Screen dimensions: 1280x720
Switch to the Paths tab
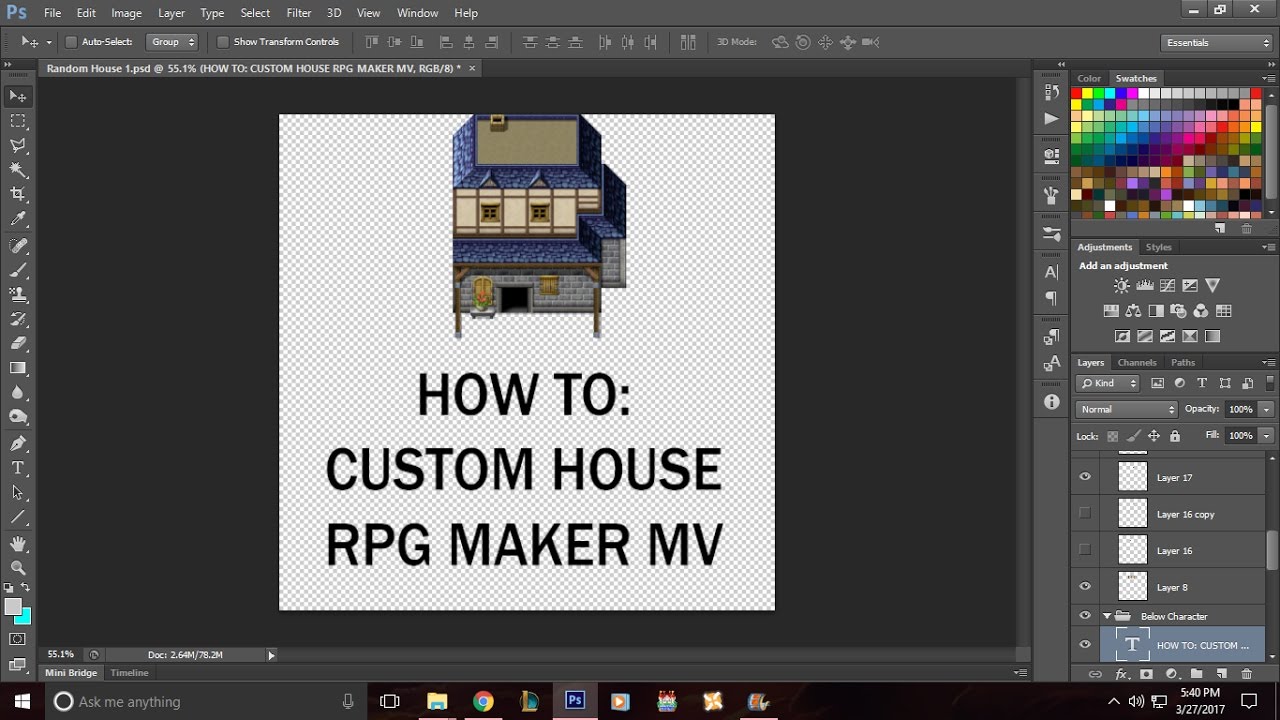click(x=1183, y=362)
